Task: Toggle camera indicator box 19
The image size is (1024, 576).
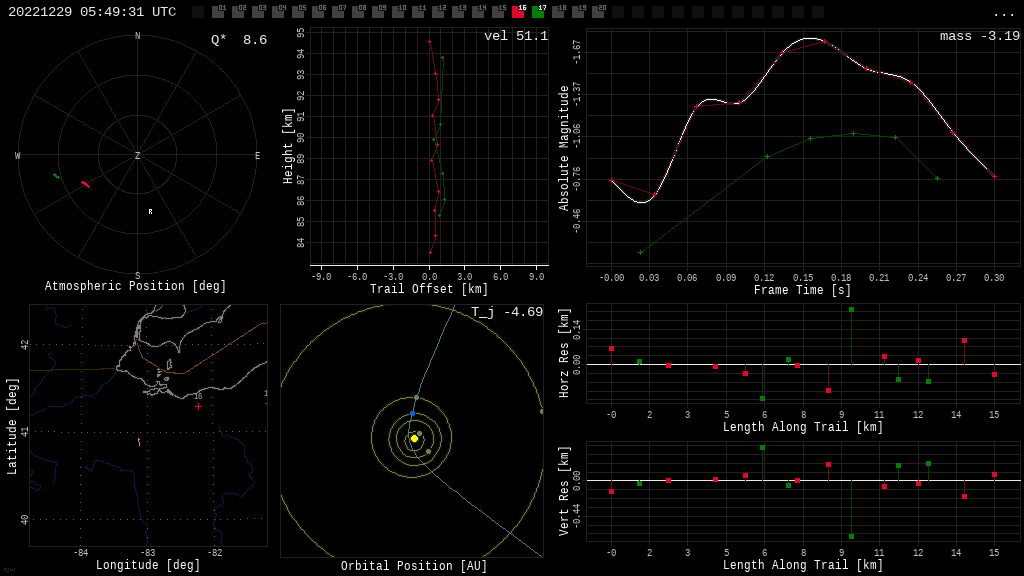Action: 578,12
